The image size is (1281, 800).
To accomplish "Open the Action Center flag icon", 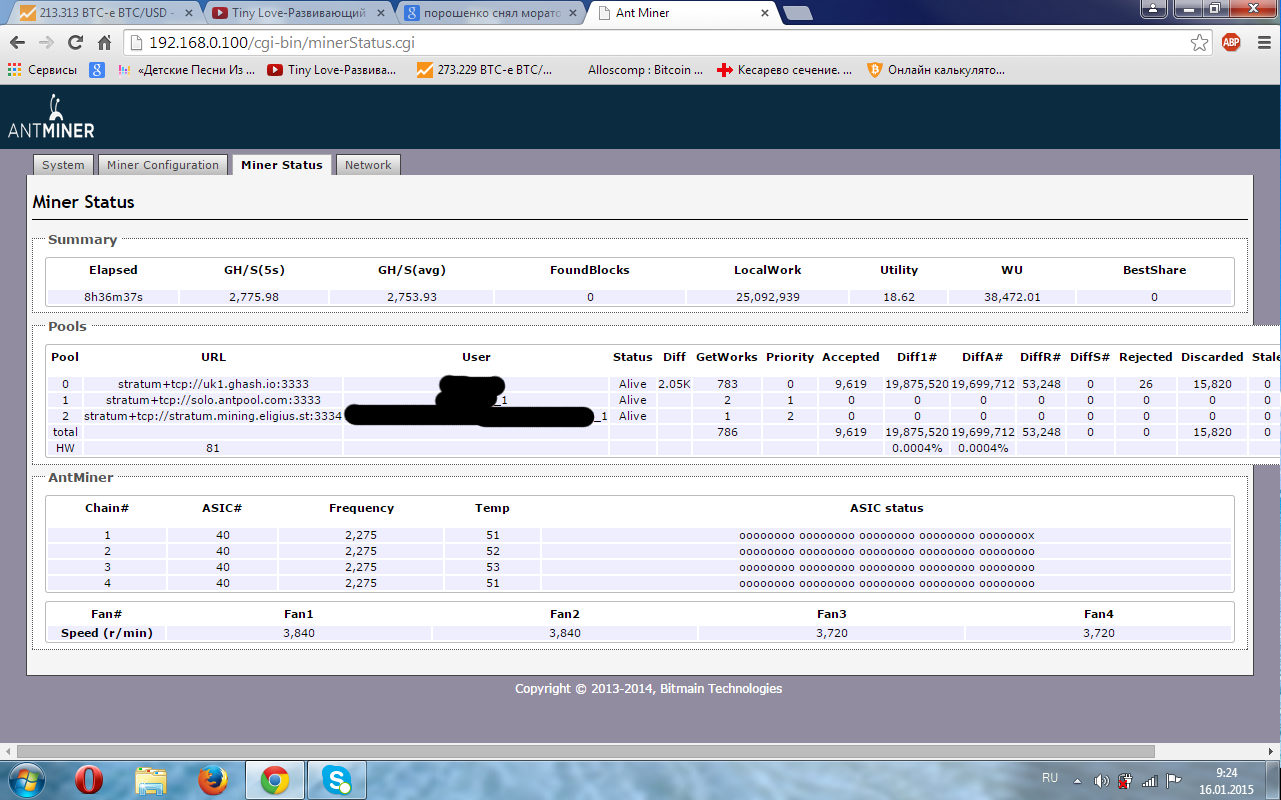I will pos(1173,780).
